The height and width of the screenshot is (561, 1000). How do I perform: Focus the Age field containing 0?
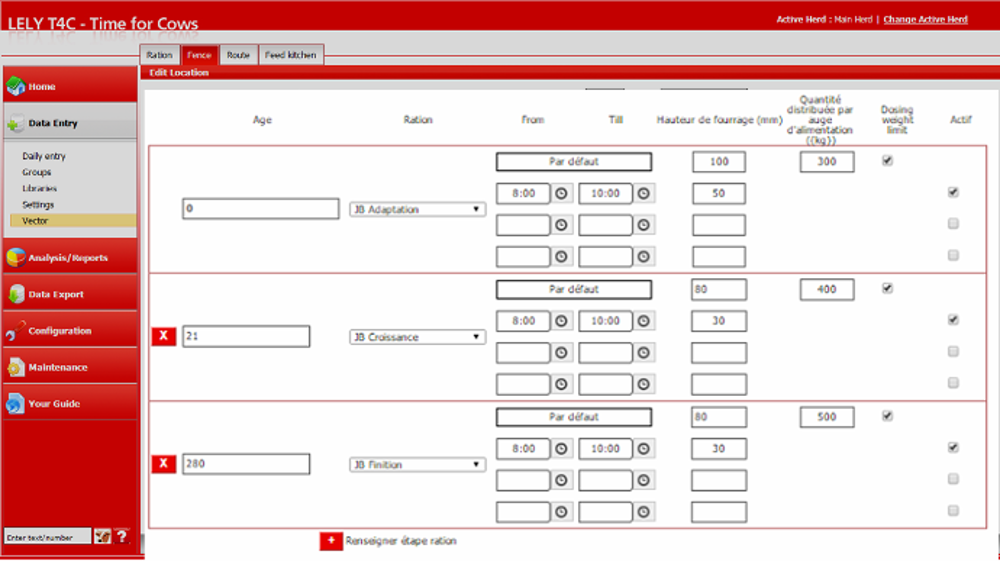pyautogui.click(x=261, y=208)
